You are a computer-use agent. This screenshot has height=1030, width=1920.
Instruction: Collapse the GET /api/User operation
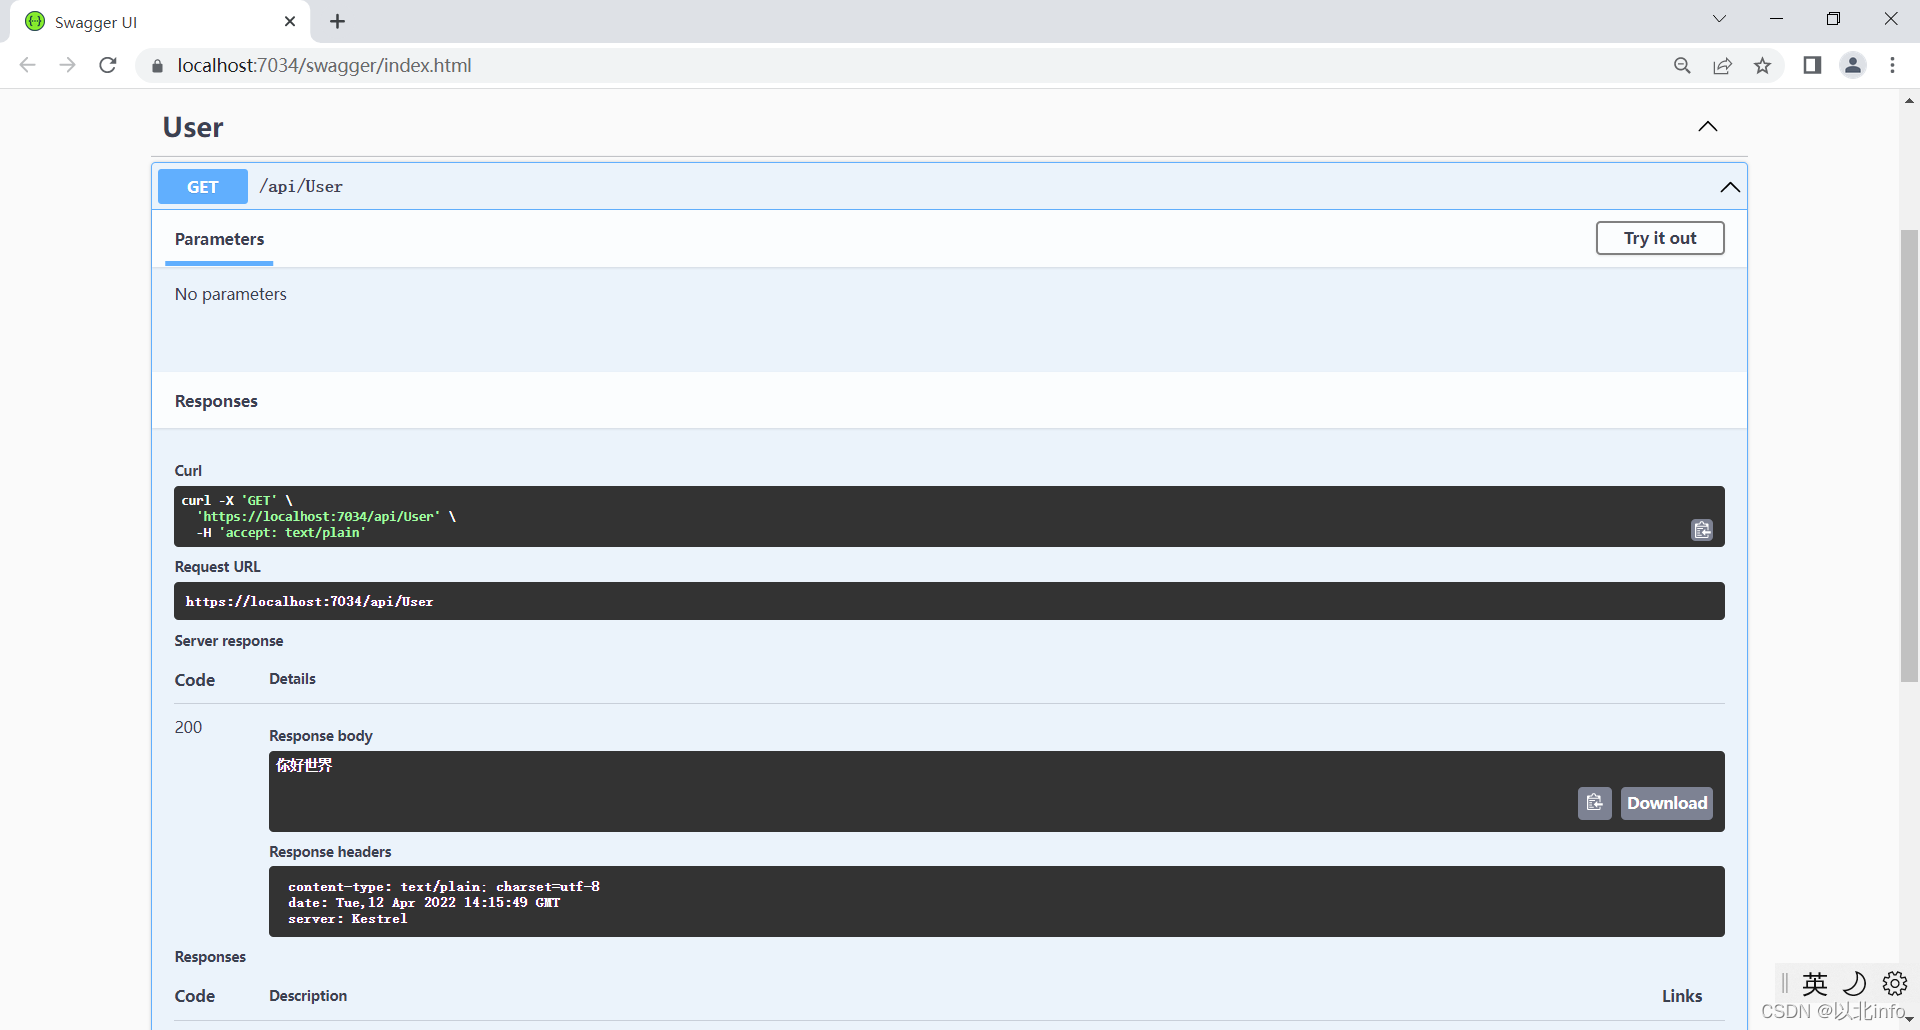pyautogui.click(x=1730, y=187)
